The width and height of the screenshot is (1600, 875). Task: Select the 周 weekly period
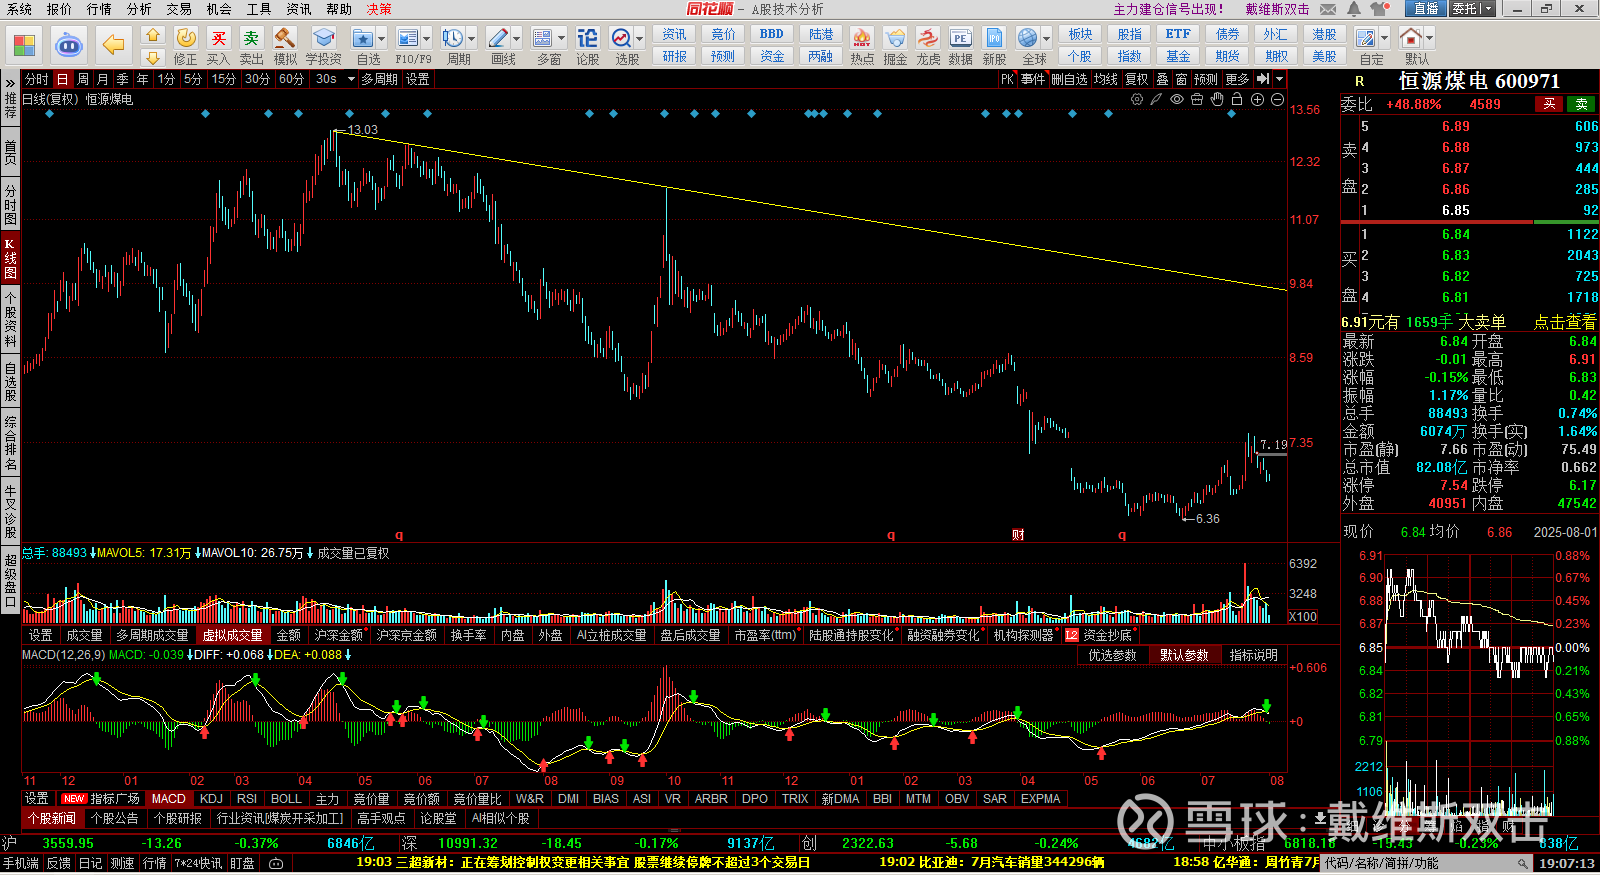click(82, 79)
